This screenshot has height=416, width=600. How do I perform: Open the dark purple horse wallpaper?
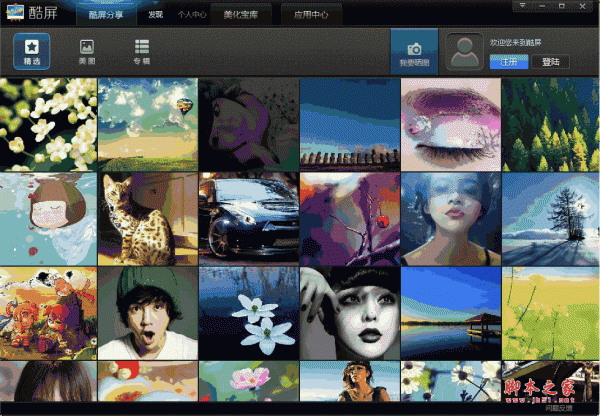249,124
